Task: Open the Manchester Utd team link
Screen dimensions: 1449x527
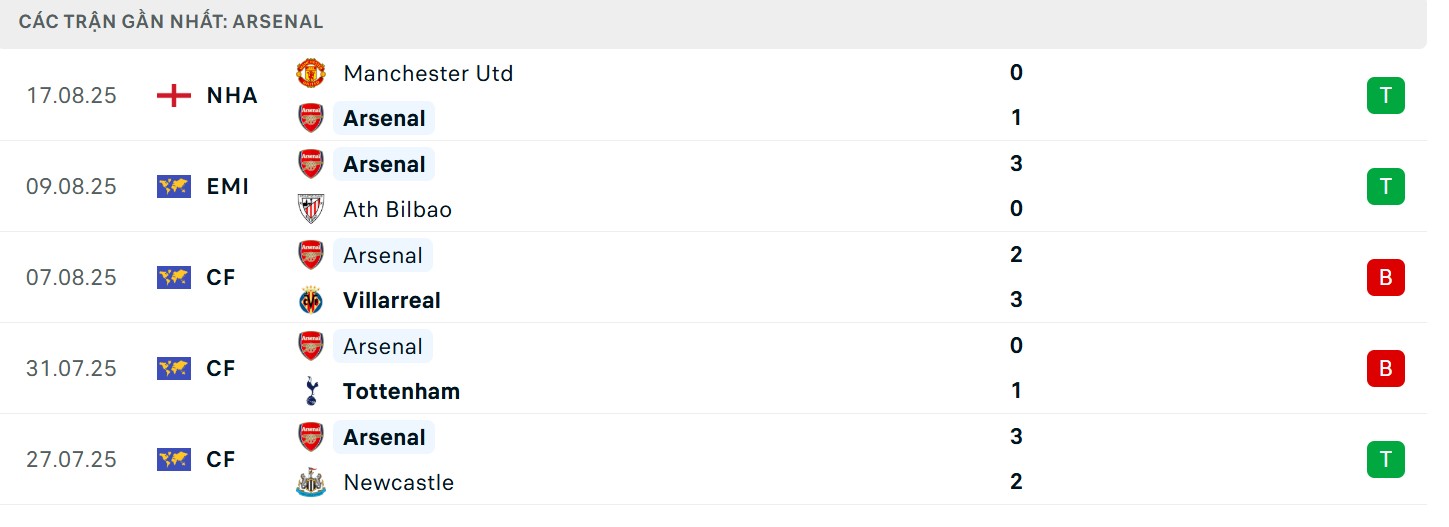Action: (x=428, y=73)
